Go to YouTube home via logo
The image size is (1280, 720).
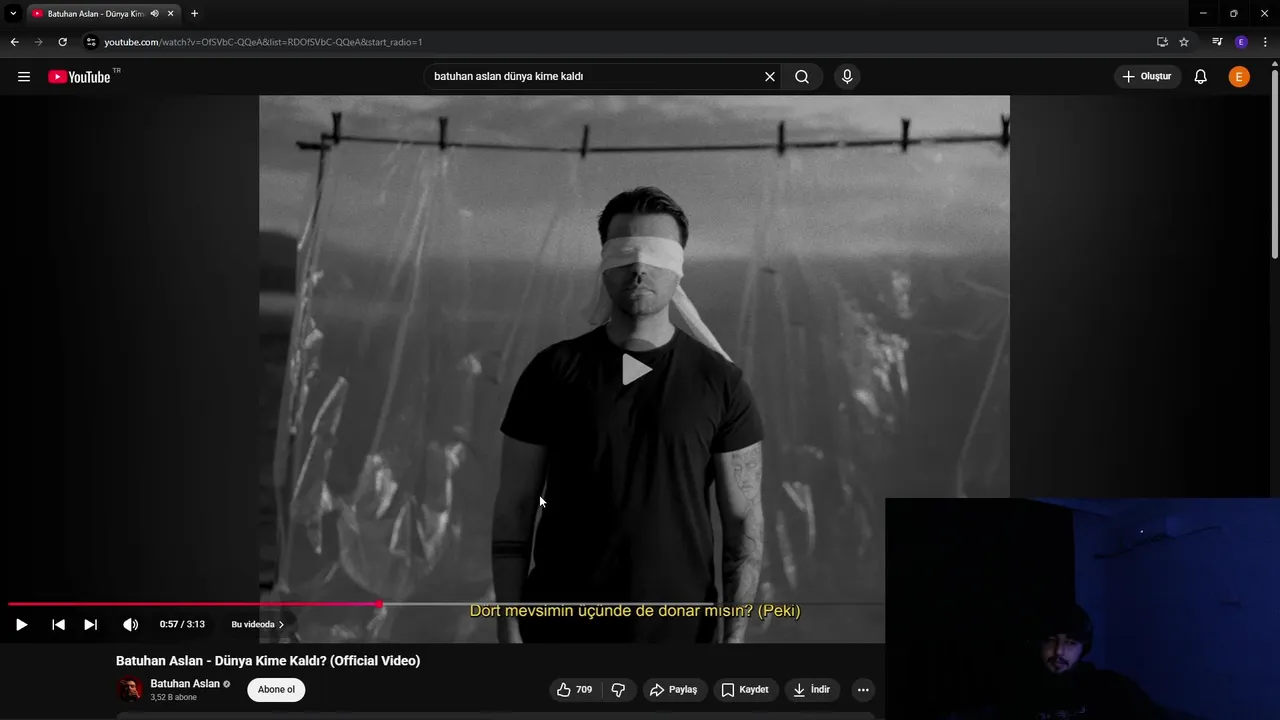[x=79, y=77]
